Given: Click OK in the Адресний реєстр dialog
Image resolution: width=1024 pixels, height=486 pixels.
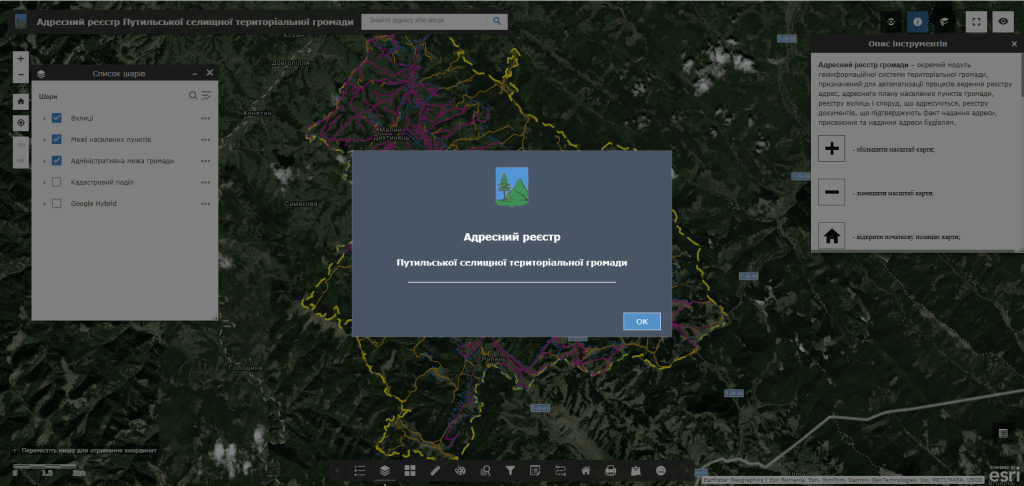Looking at the screenshot, I should click(x=641, y=321).
